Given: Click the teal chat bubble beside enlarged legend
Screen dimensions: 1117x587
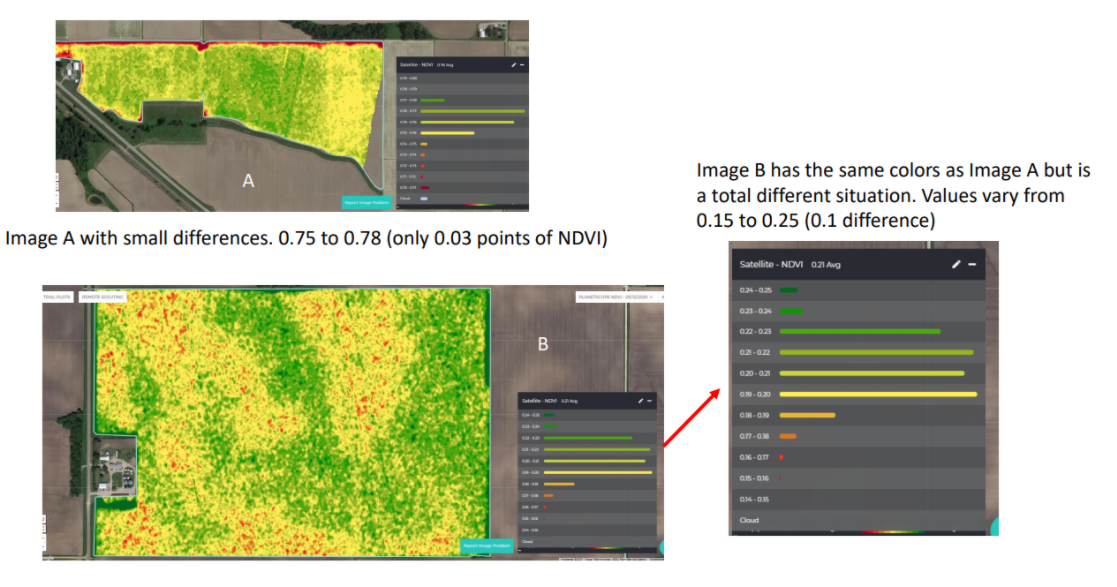Looking at the screenshot, I should pyautogui.click(x=994, y=526).
